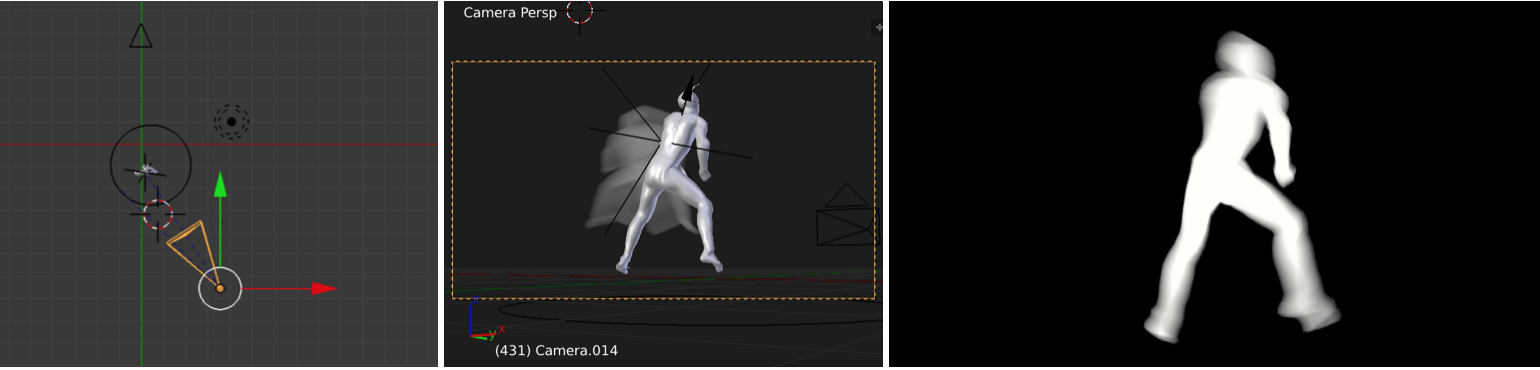This screenshot has height=370, width=1540.
Task: Select the dashed-circle point lamp
Action: pyautogui.click(x=231, y=122)
